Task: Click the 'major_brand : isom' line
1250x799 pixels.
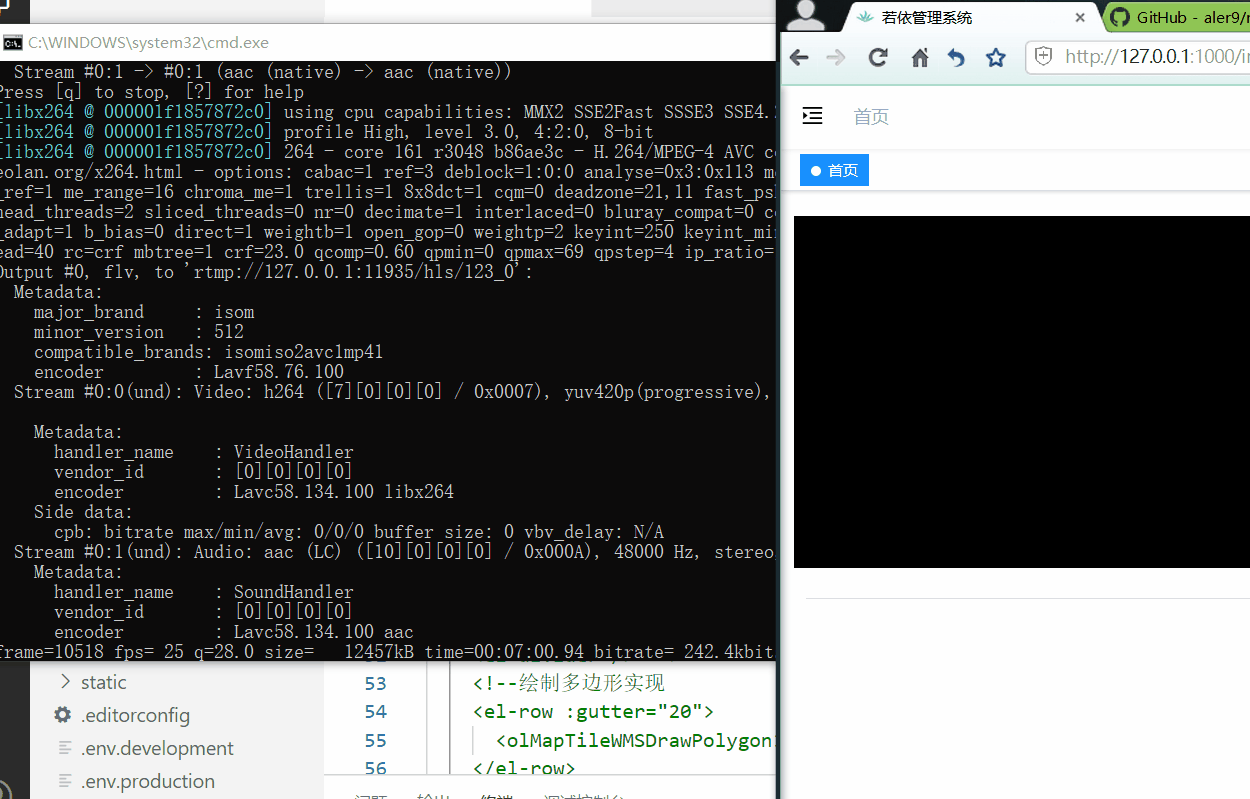Action: (x=144, y=312)
